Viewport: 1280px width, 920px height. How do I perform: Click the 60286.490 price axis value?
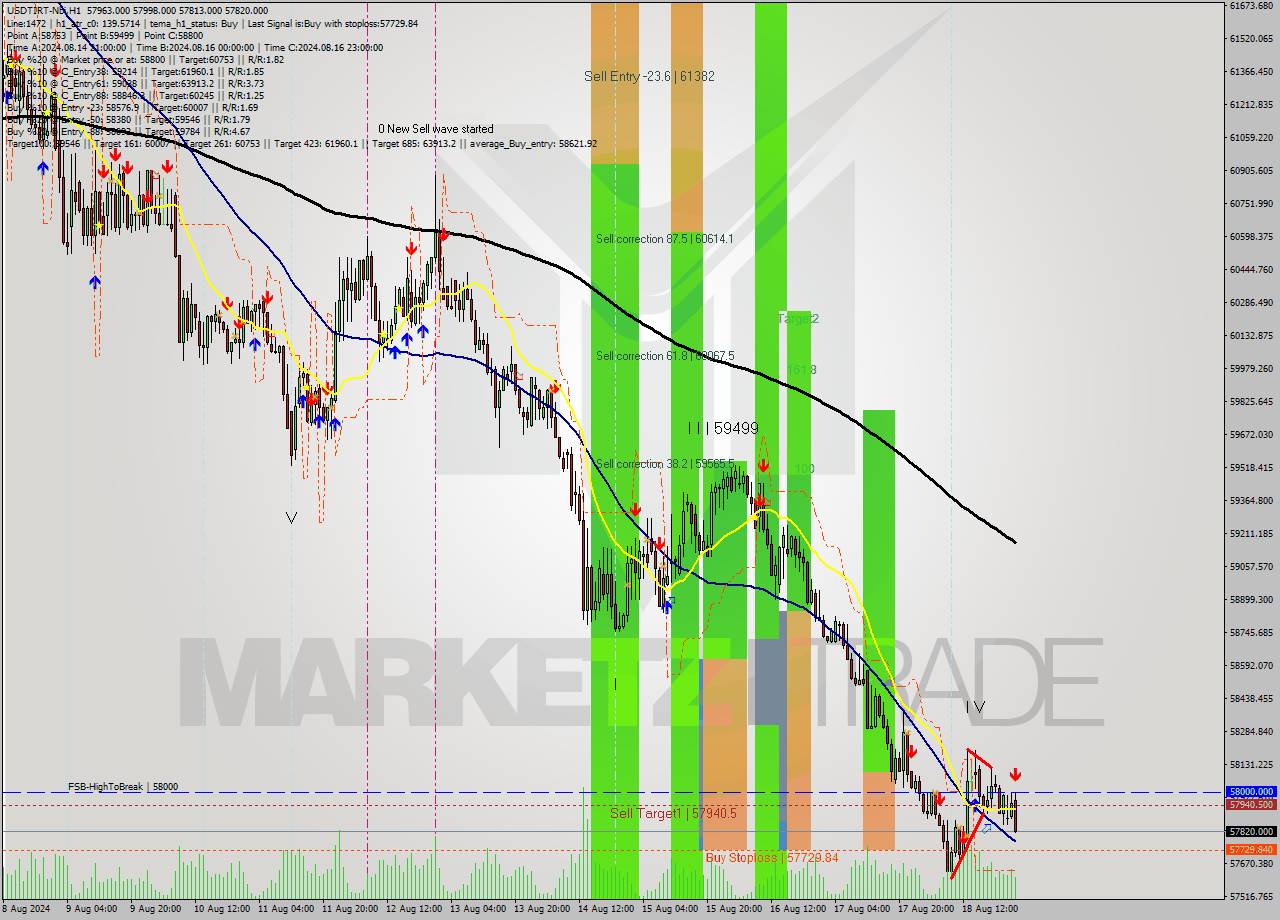tap(1251, 302)
